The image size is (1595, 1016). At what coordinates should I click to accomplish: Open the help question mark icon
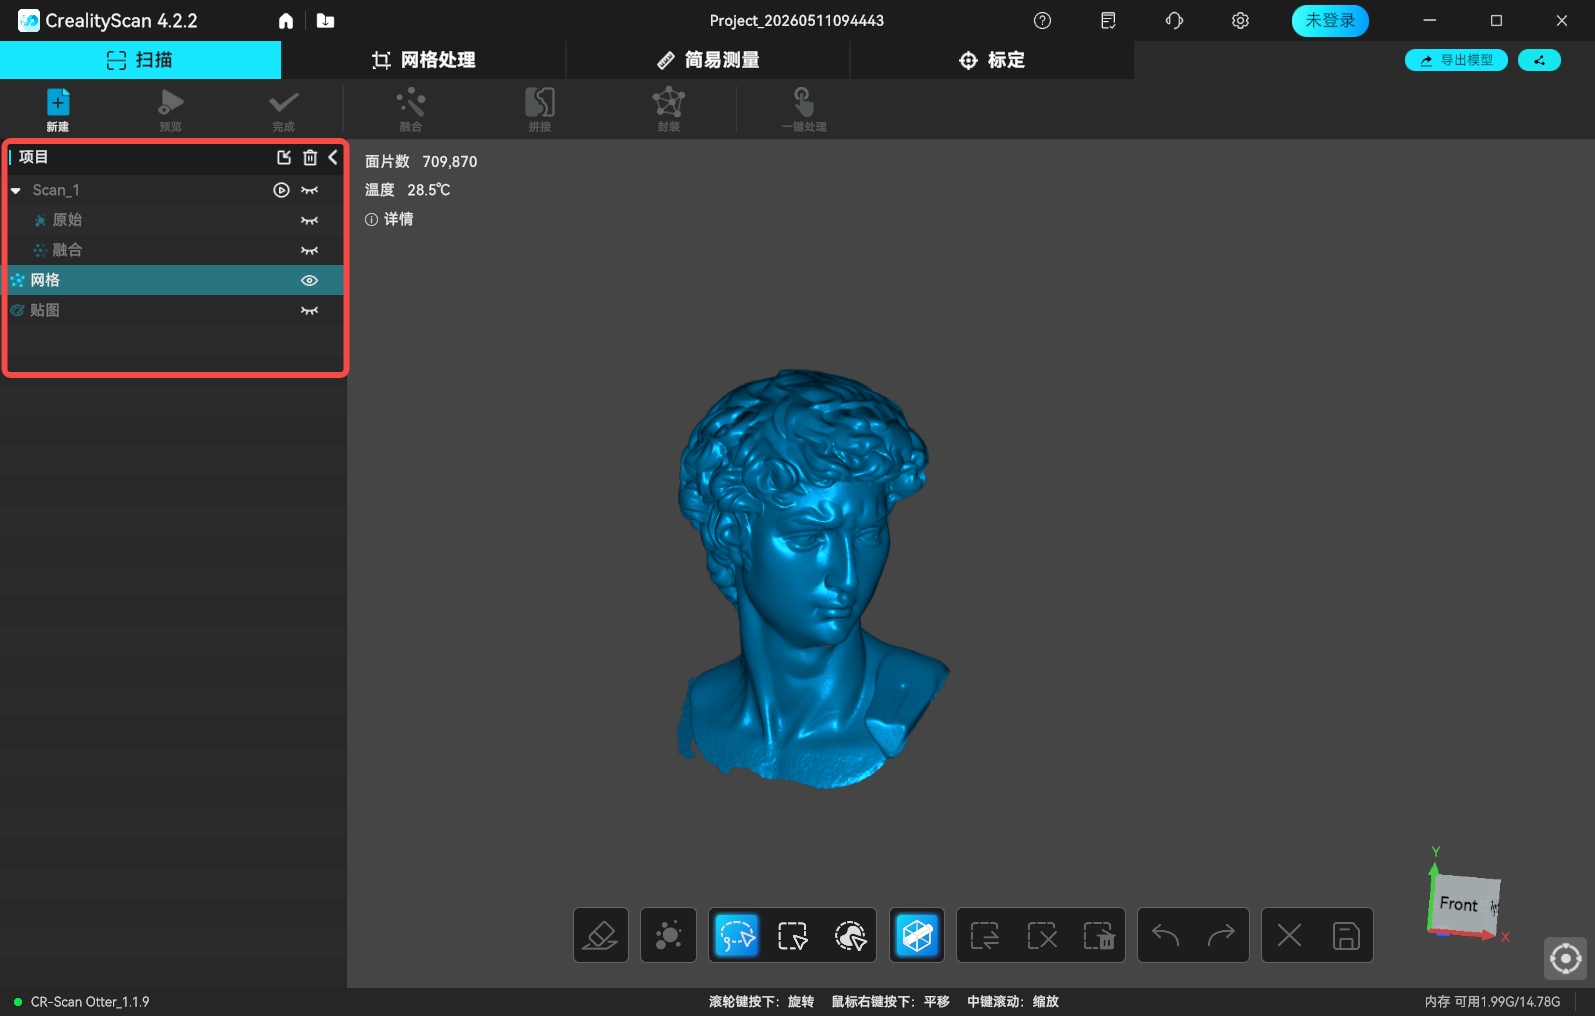click(x=1042, y=21)
